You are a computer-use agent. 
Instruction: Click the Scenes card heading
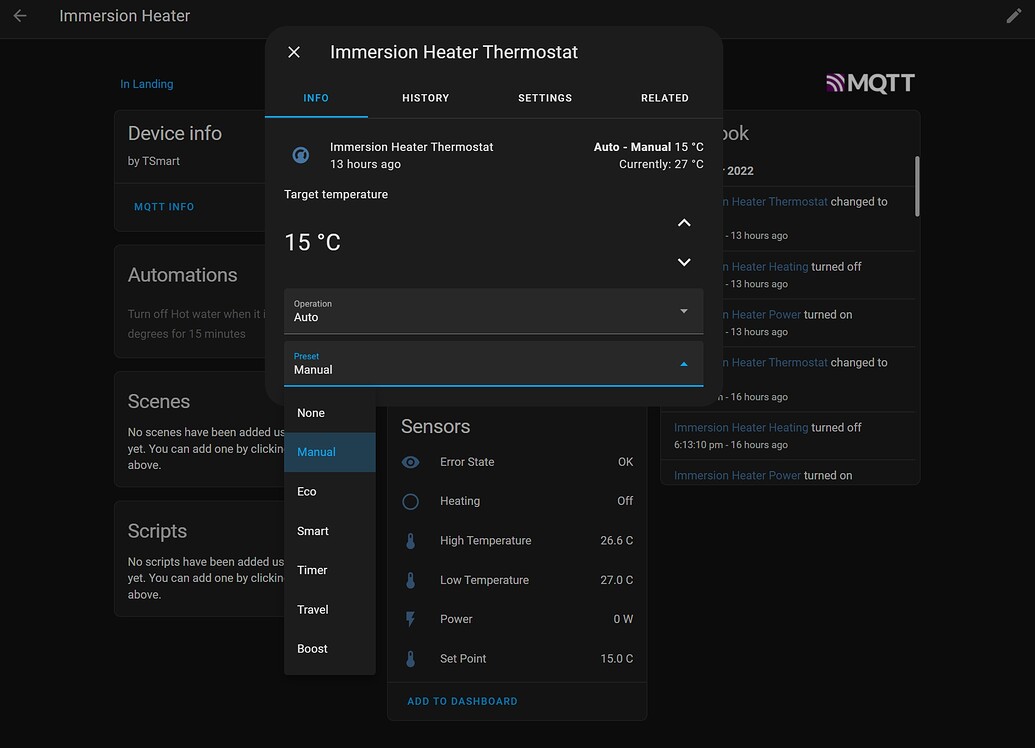158,401
